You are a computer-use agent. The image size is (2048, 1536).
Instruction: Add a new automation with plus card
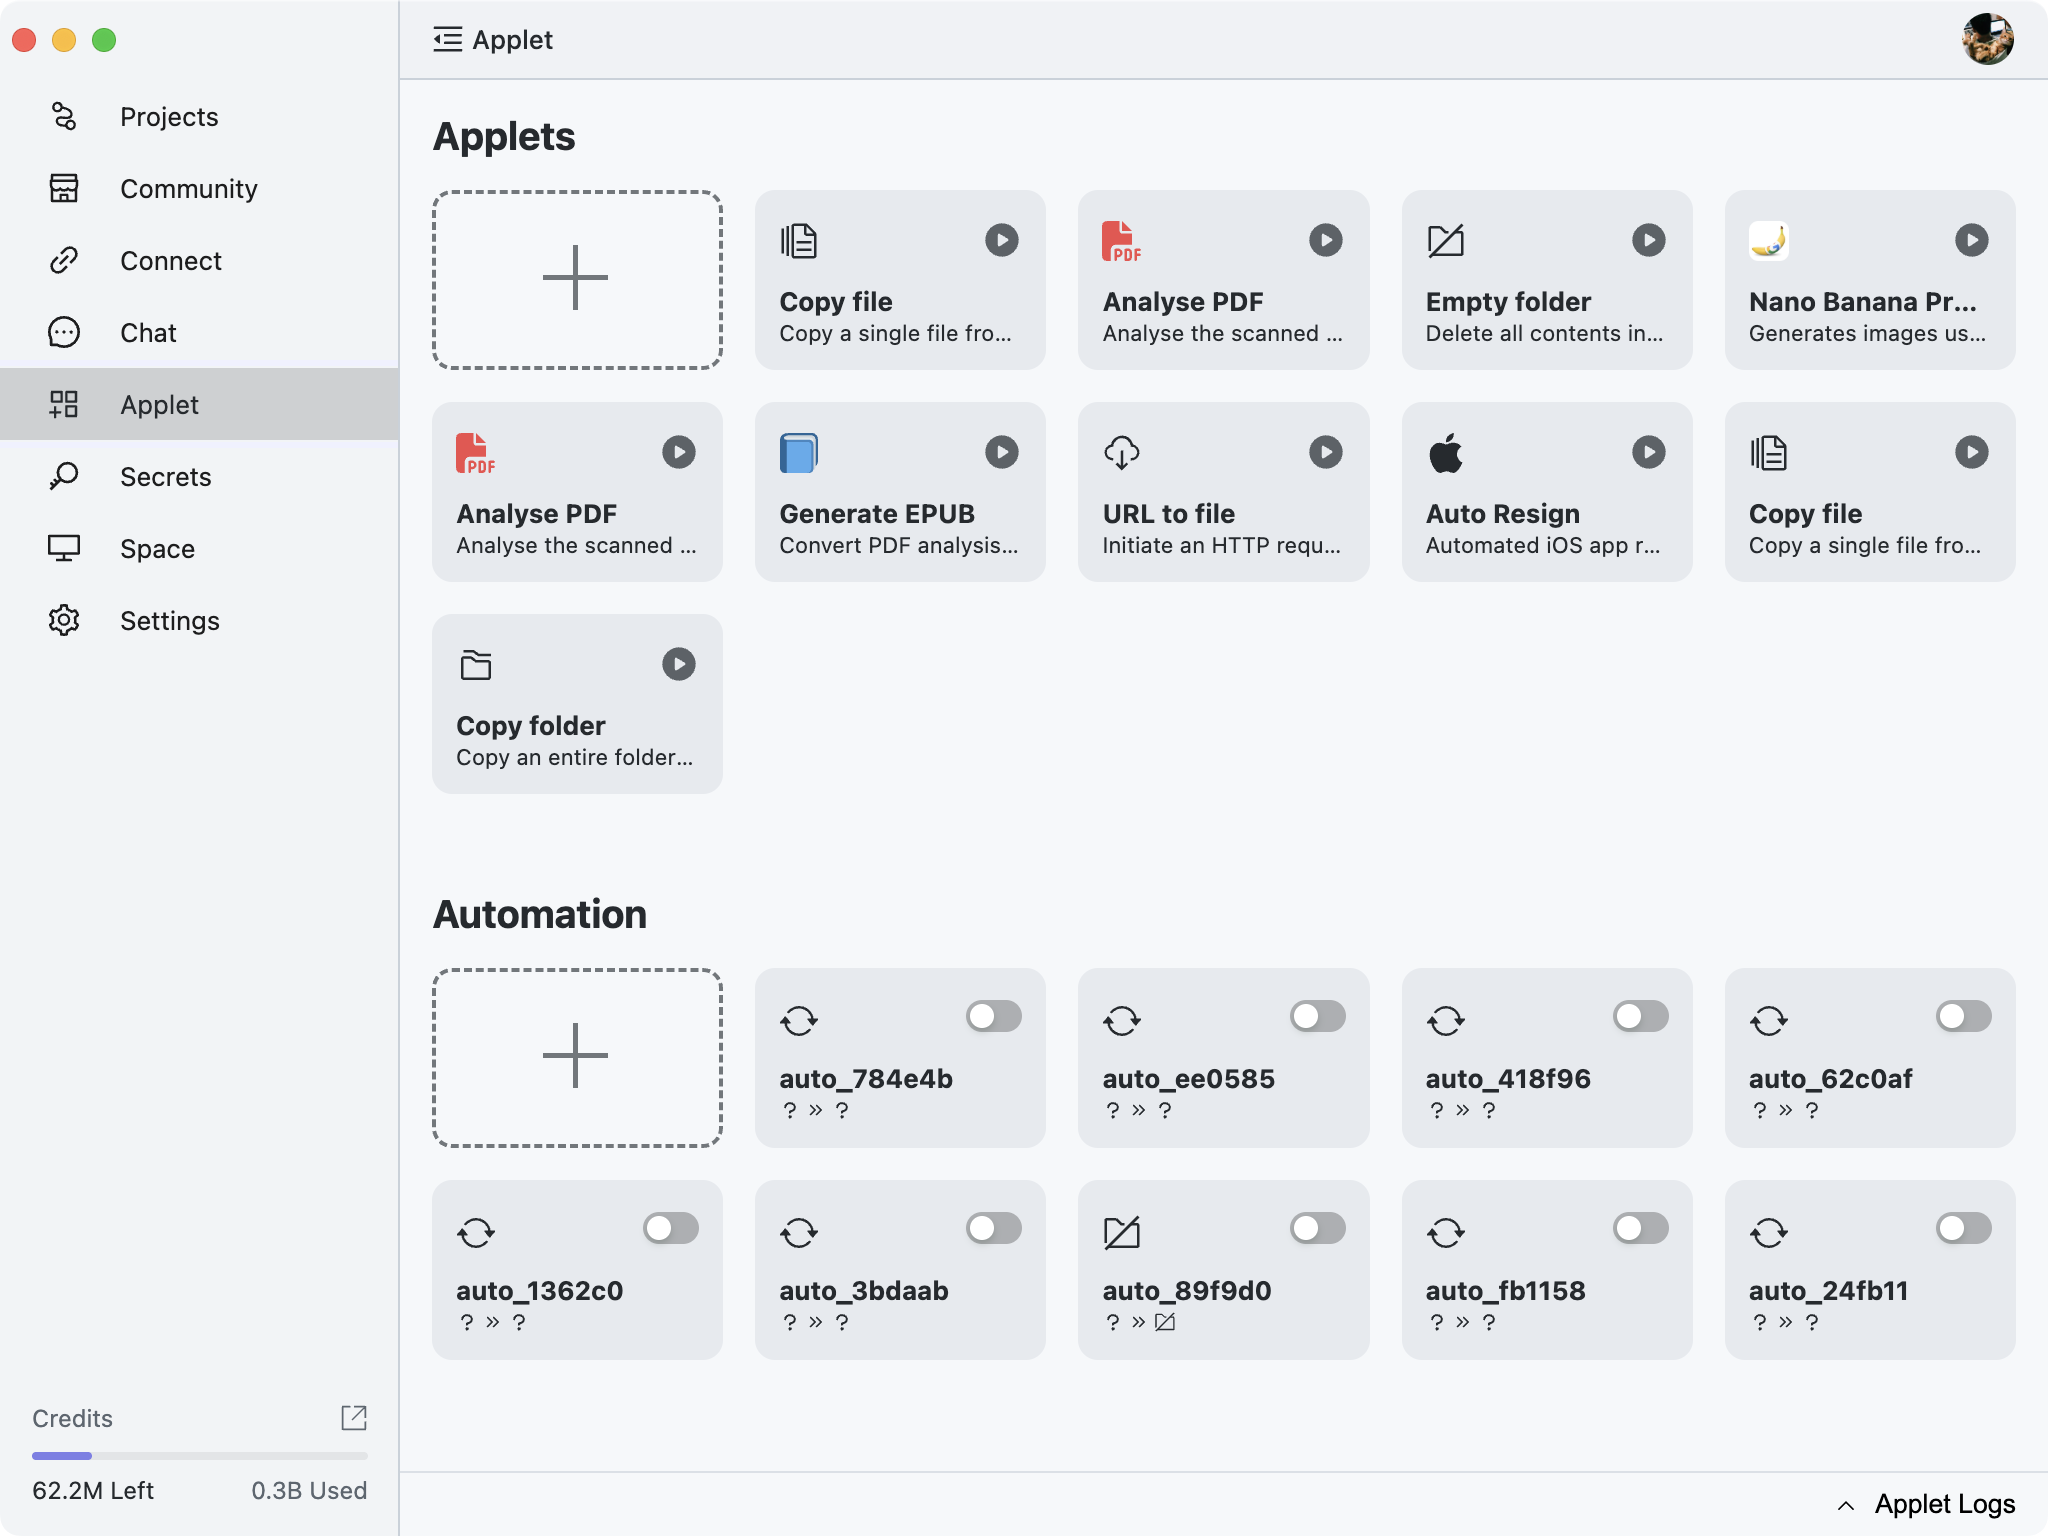click(x=577, y=1057)
